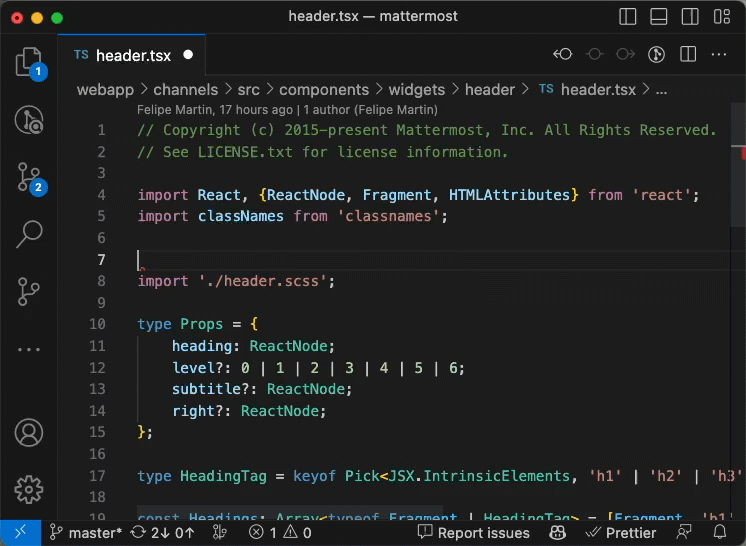
Task: Click LICENSE.txt comment on line 2
Action: point(245,152)
